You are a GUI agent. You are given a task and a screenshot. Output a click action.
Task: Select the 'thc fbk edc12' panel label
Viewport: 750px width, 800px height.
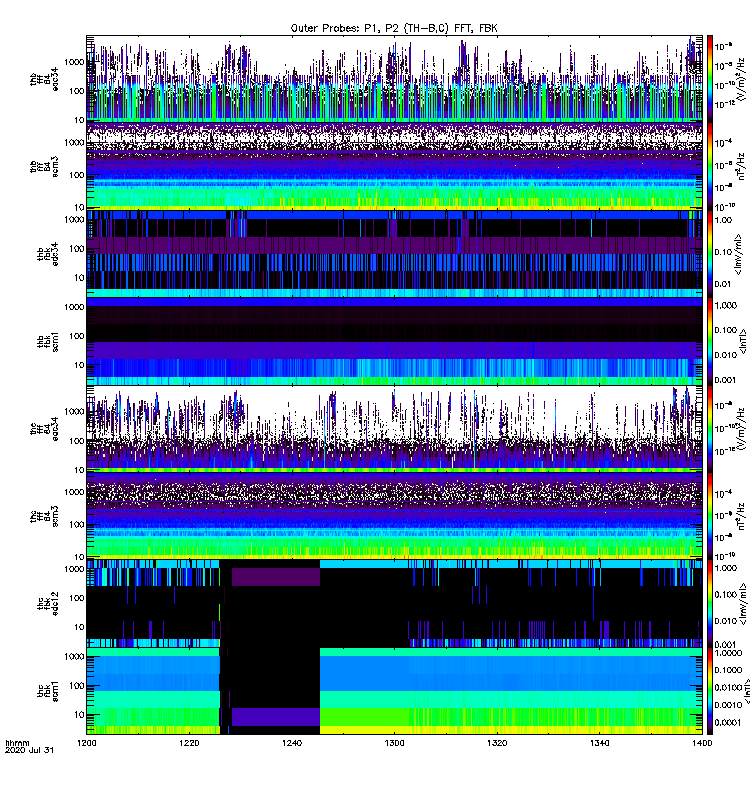[x=48, y=603]
